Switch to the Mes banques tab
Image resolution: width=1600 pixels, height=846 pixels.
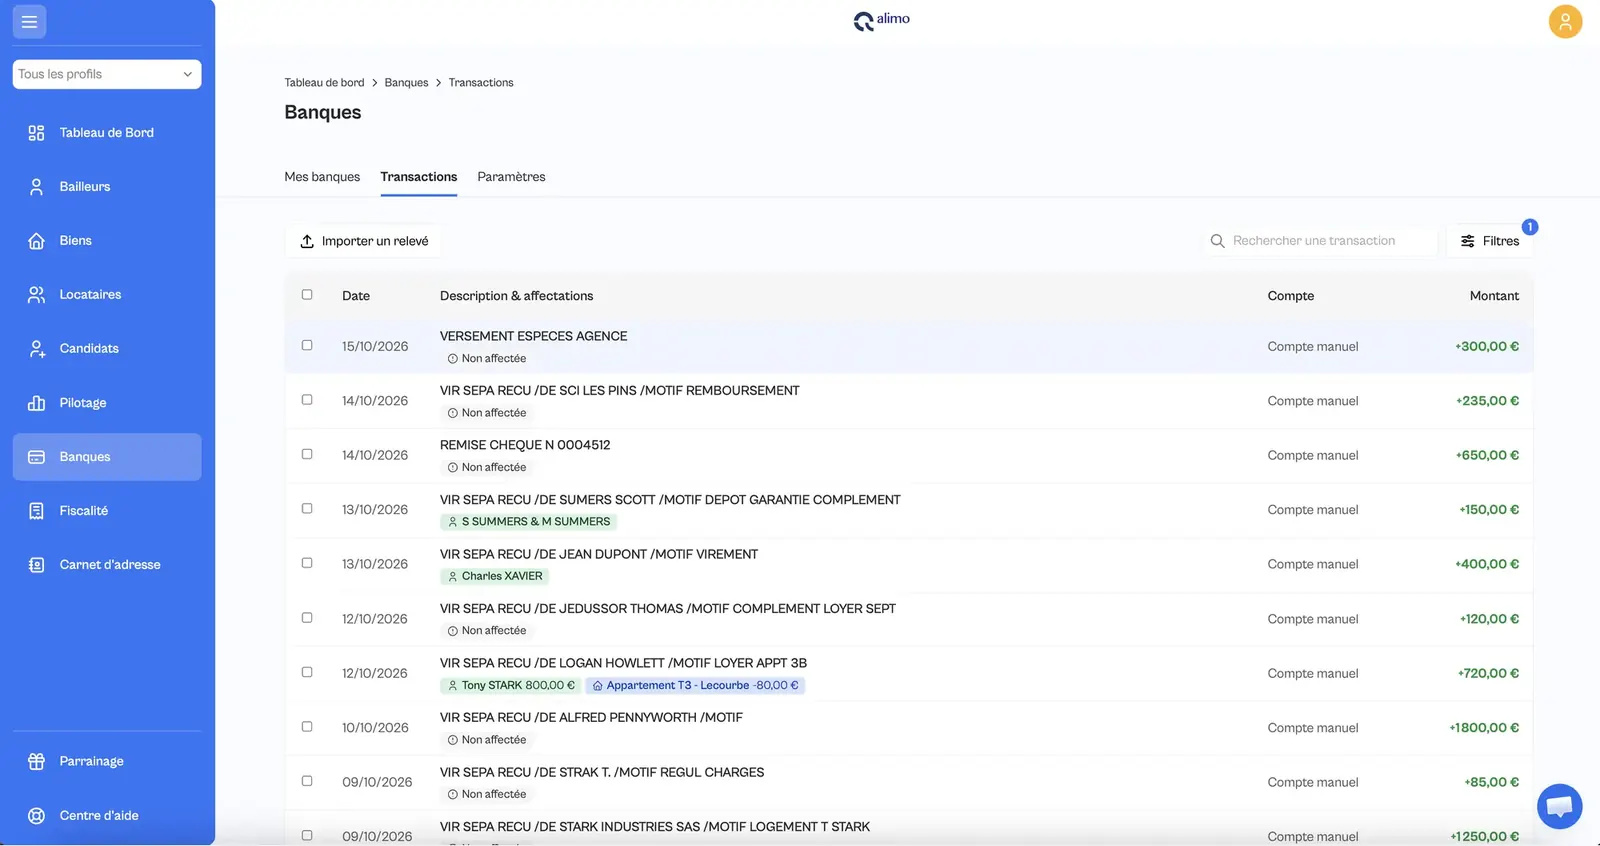click(322, 177)
